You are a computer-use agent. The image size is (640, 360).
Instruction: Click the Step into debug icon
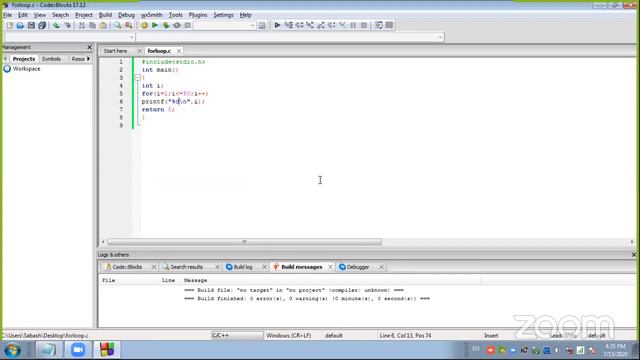pyautogui.click(x=310, y=25)
